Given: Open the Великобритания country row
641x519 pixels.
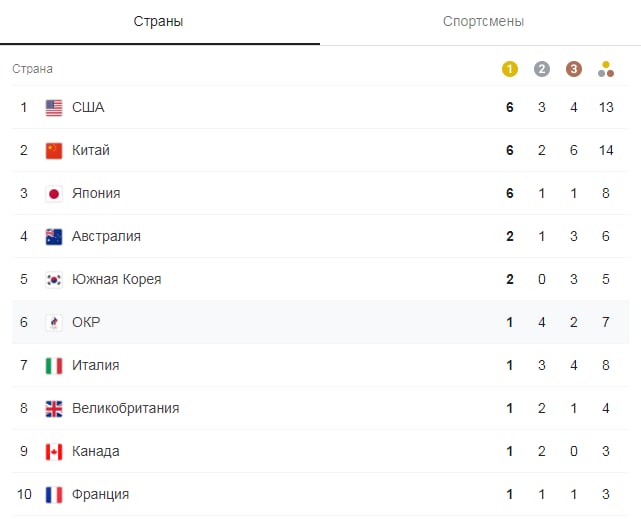Looking at the screenshot, I should pyautogui.click(x=320, y=408).
